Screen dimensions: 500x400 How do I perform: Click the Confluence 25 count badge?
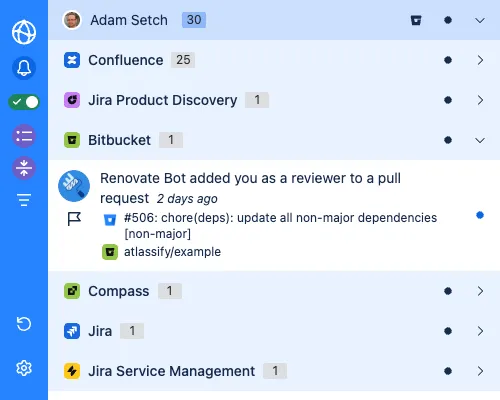tap(183, 60)
